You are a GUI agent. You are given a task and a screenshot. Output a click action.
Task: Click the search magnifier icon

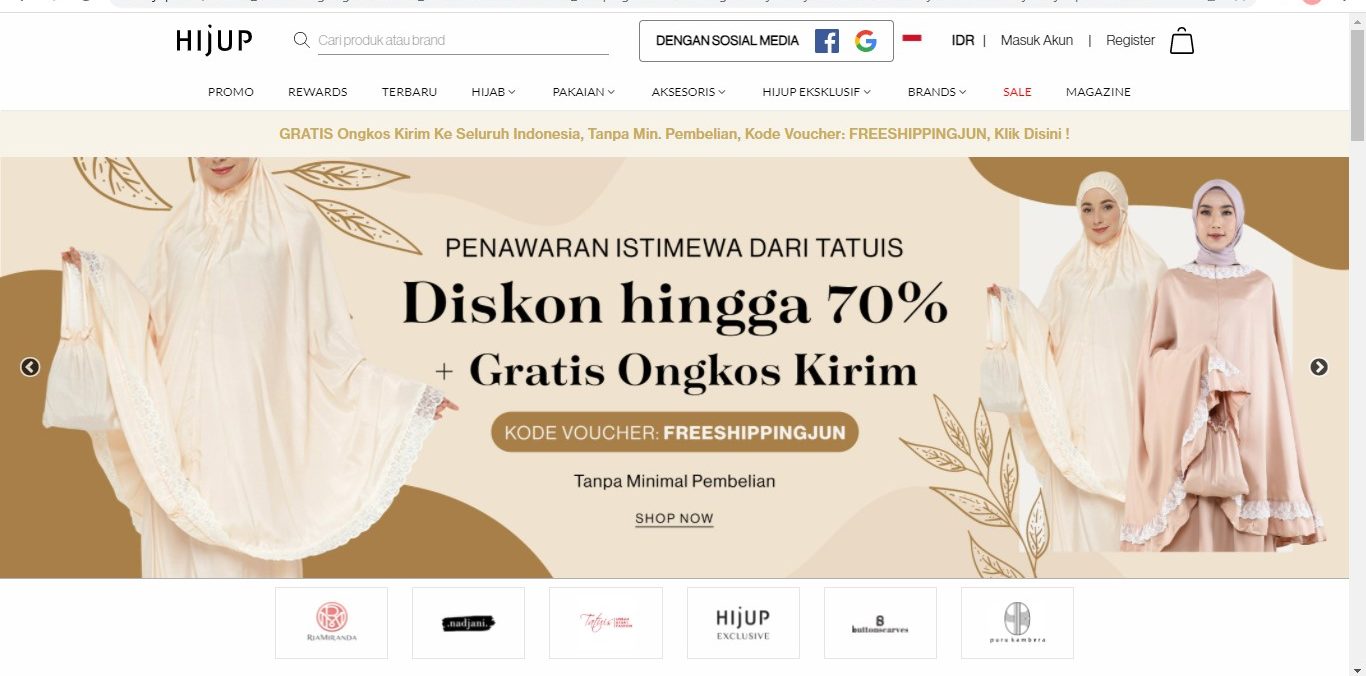click(301, 40)
